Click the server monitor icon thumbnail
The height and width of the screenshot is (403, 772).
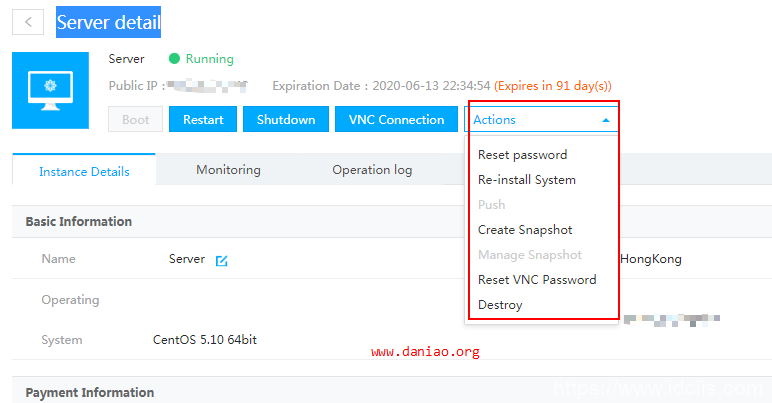pyautogui.click(x=49, y=91)
